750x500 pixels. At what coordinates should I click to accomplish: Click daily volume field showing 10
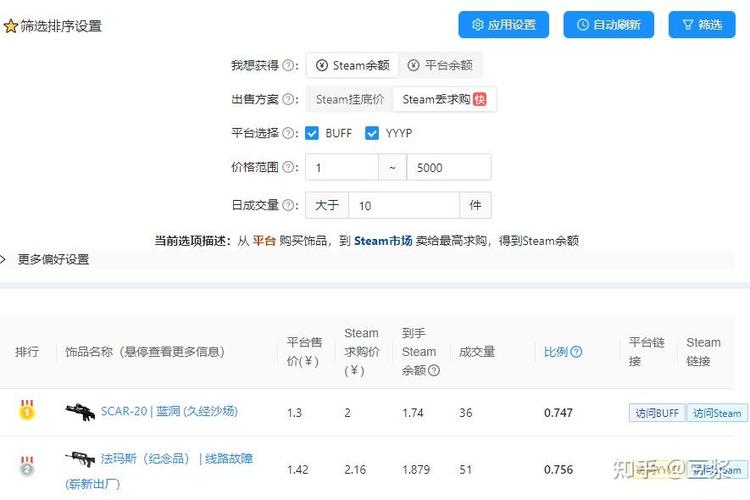pos(404,205)
